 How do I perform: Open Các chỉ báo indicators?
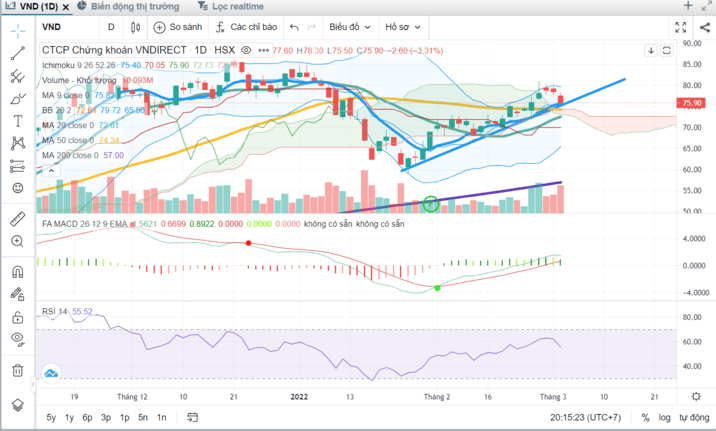pos(246,27)
